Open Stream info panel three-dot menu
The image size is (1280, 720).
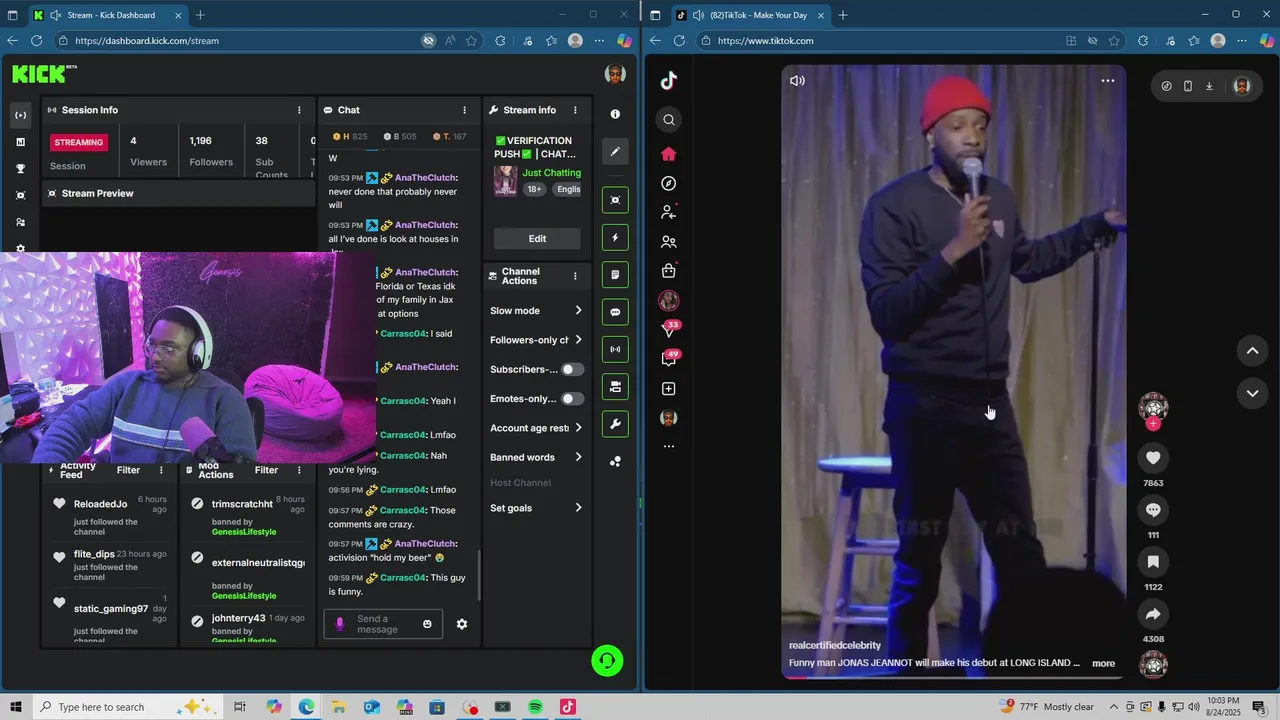pos(575,110)
